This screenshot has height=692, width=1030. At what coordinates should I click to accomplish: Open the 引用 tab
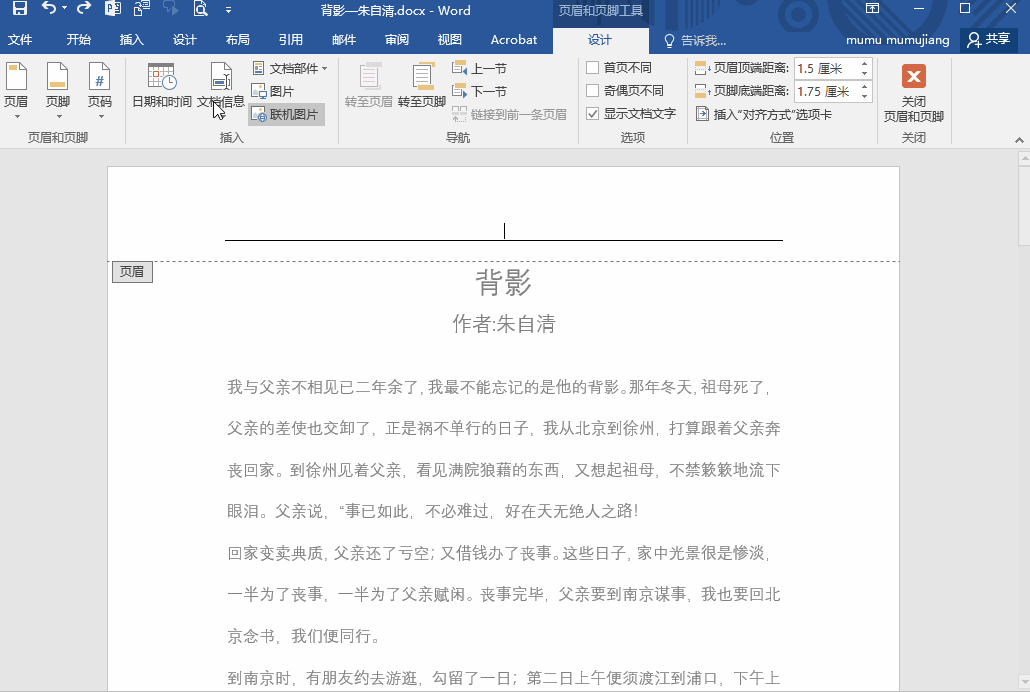coord(290,39)
